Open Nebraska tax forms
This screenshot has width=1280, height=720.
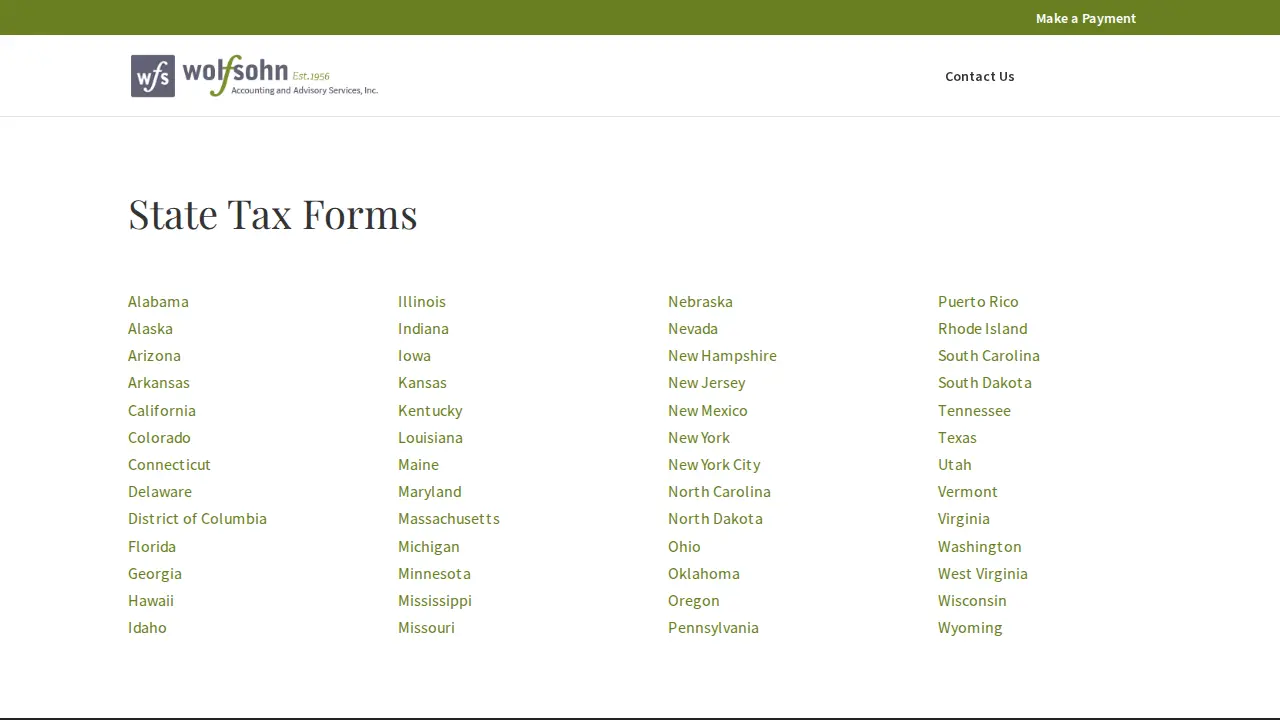pos(700,301)
